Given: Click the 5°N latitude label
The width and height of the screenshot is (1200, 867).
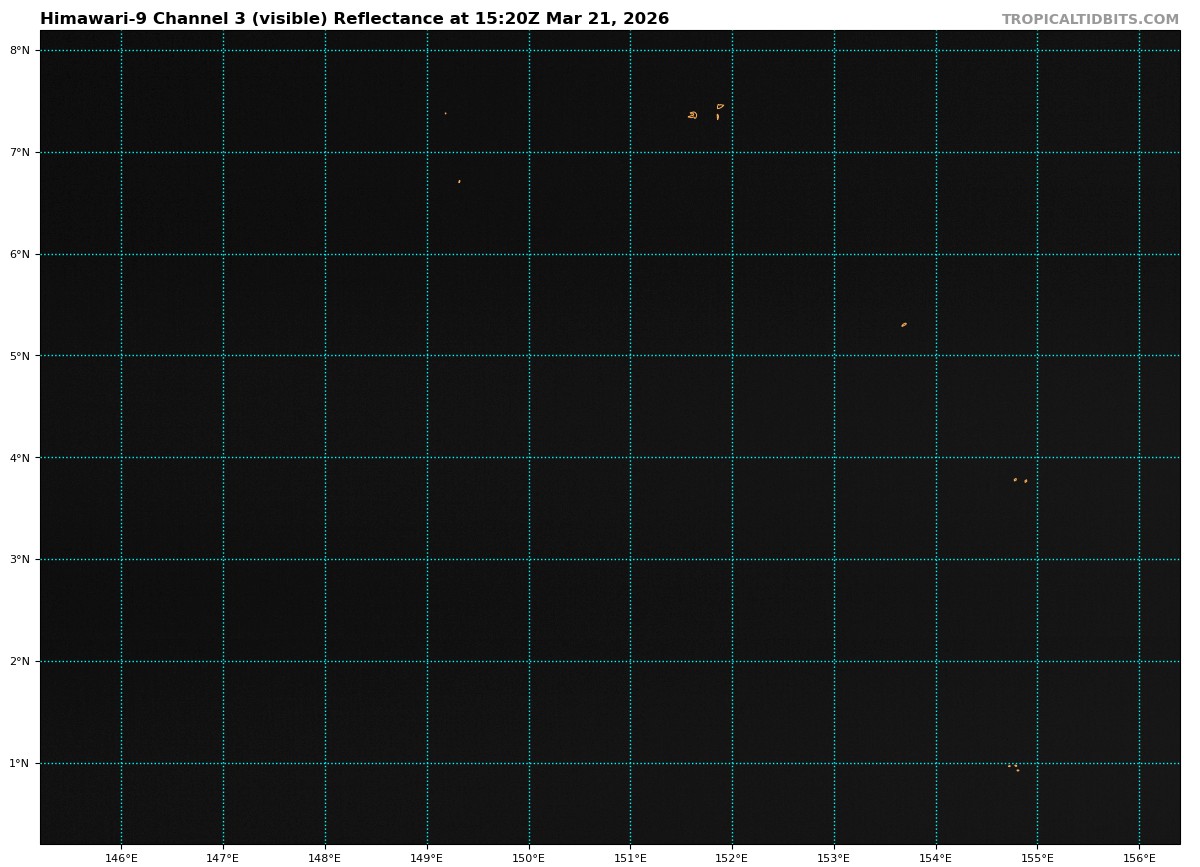Looking at the screenshot, I should (20, 356).
